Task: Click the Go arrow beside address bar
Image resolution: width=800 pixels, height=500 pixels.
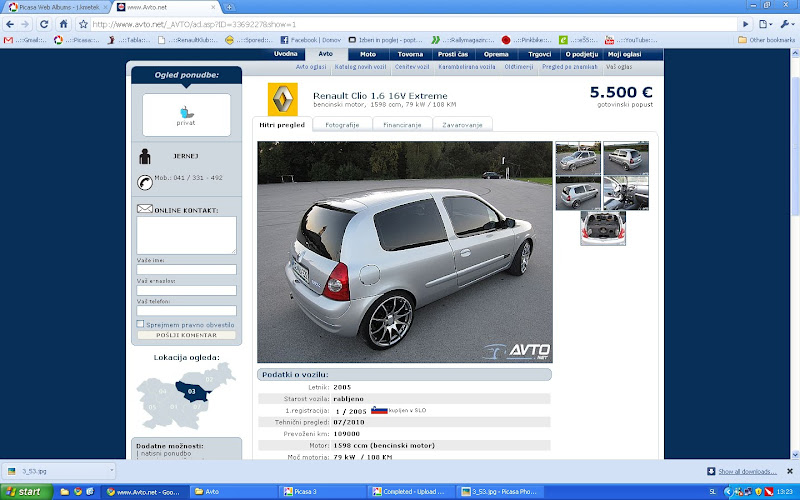Action: tap(745, 24)
